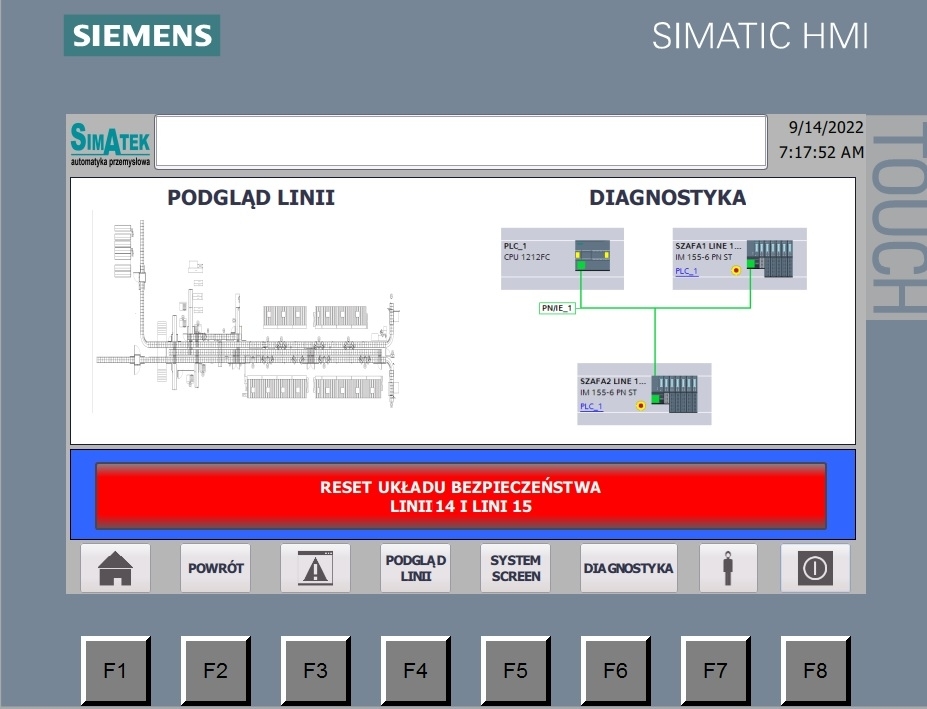Click the F6 function key

(615, 671)
